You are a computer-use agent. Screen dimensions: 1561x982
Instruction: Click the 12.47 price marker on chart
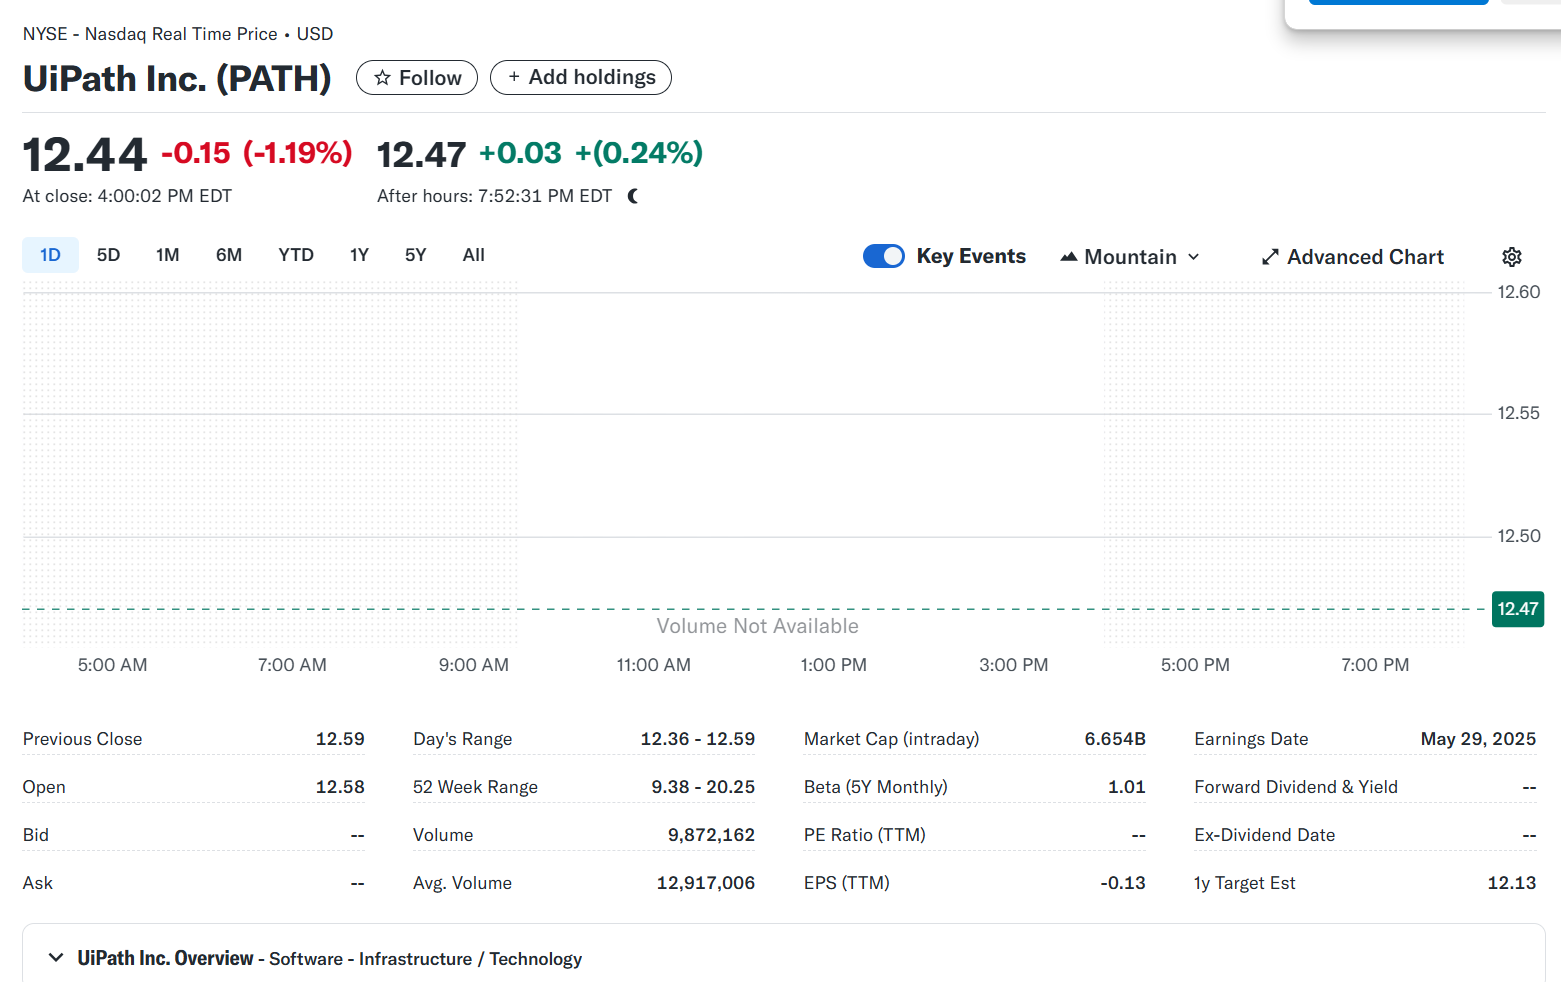point(1518,609)
